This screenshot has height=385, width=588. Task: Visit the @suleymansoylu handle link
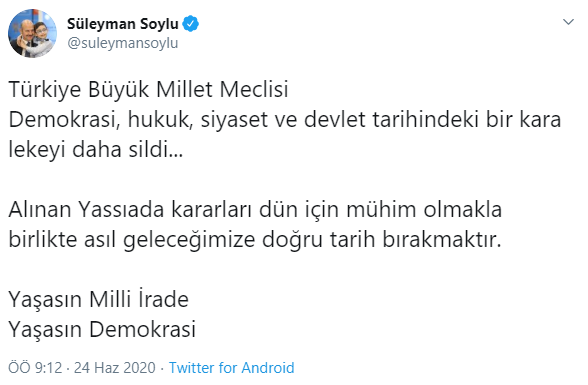click(123, 43)
